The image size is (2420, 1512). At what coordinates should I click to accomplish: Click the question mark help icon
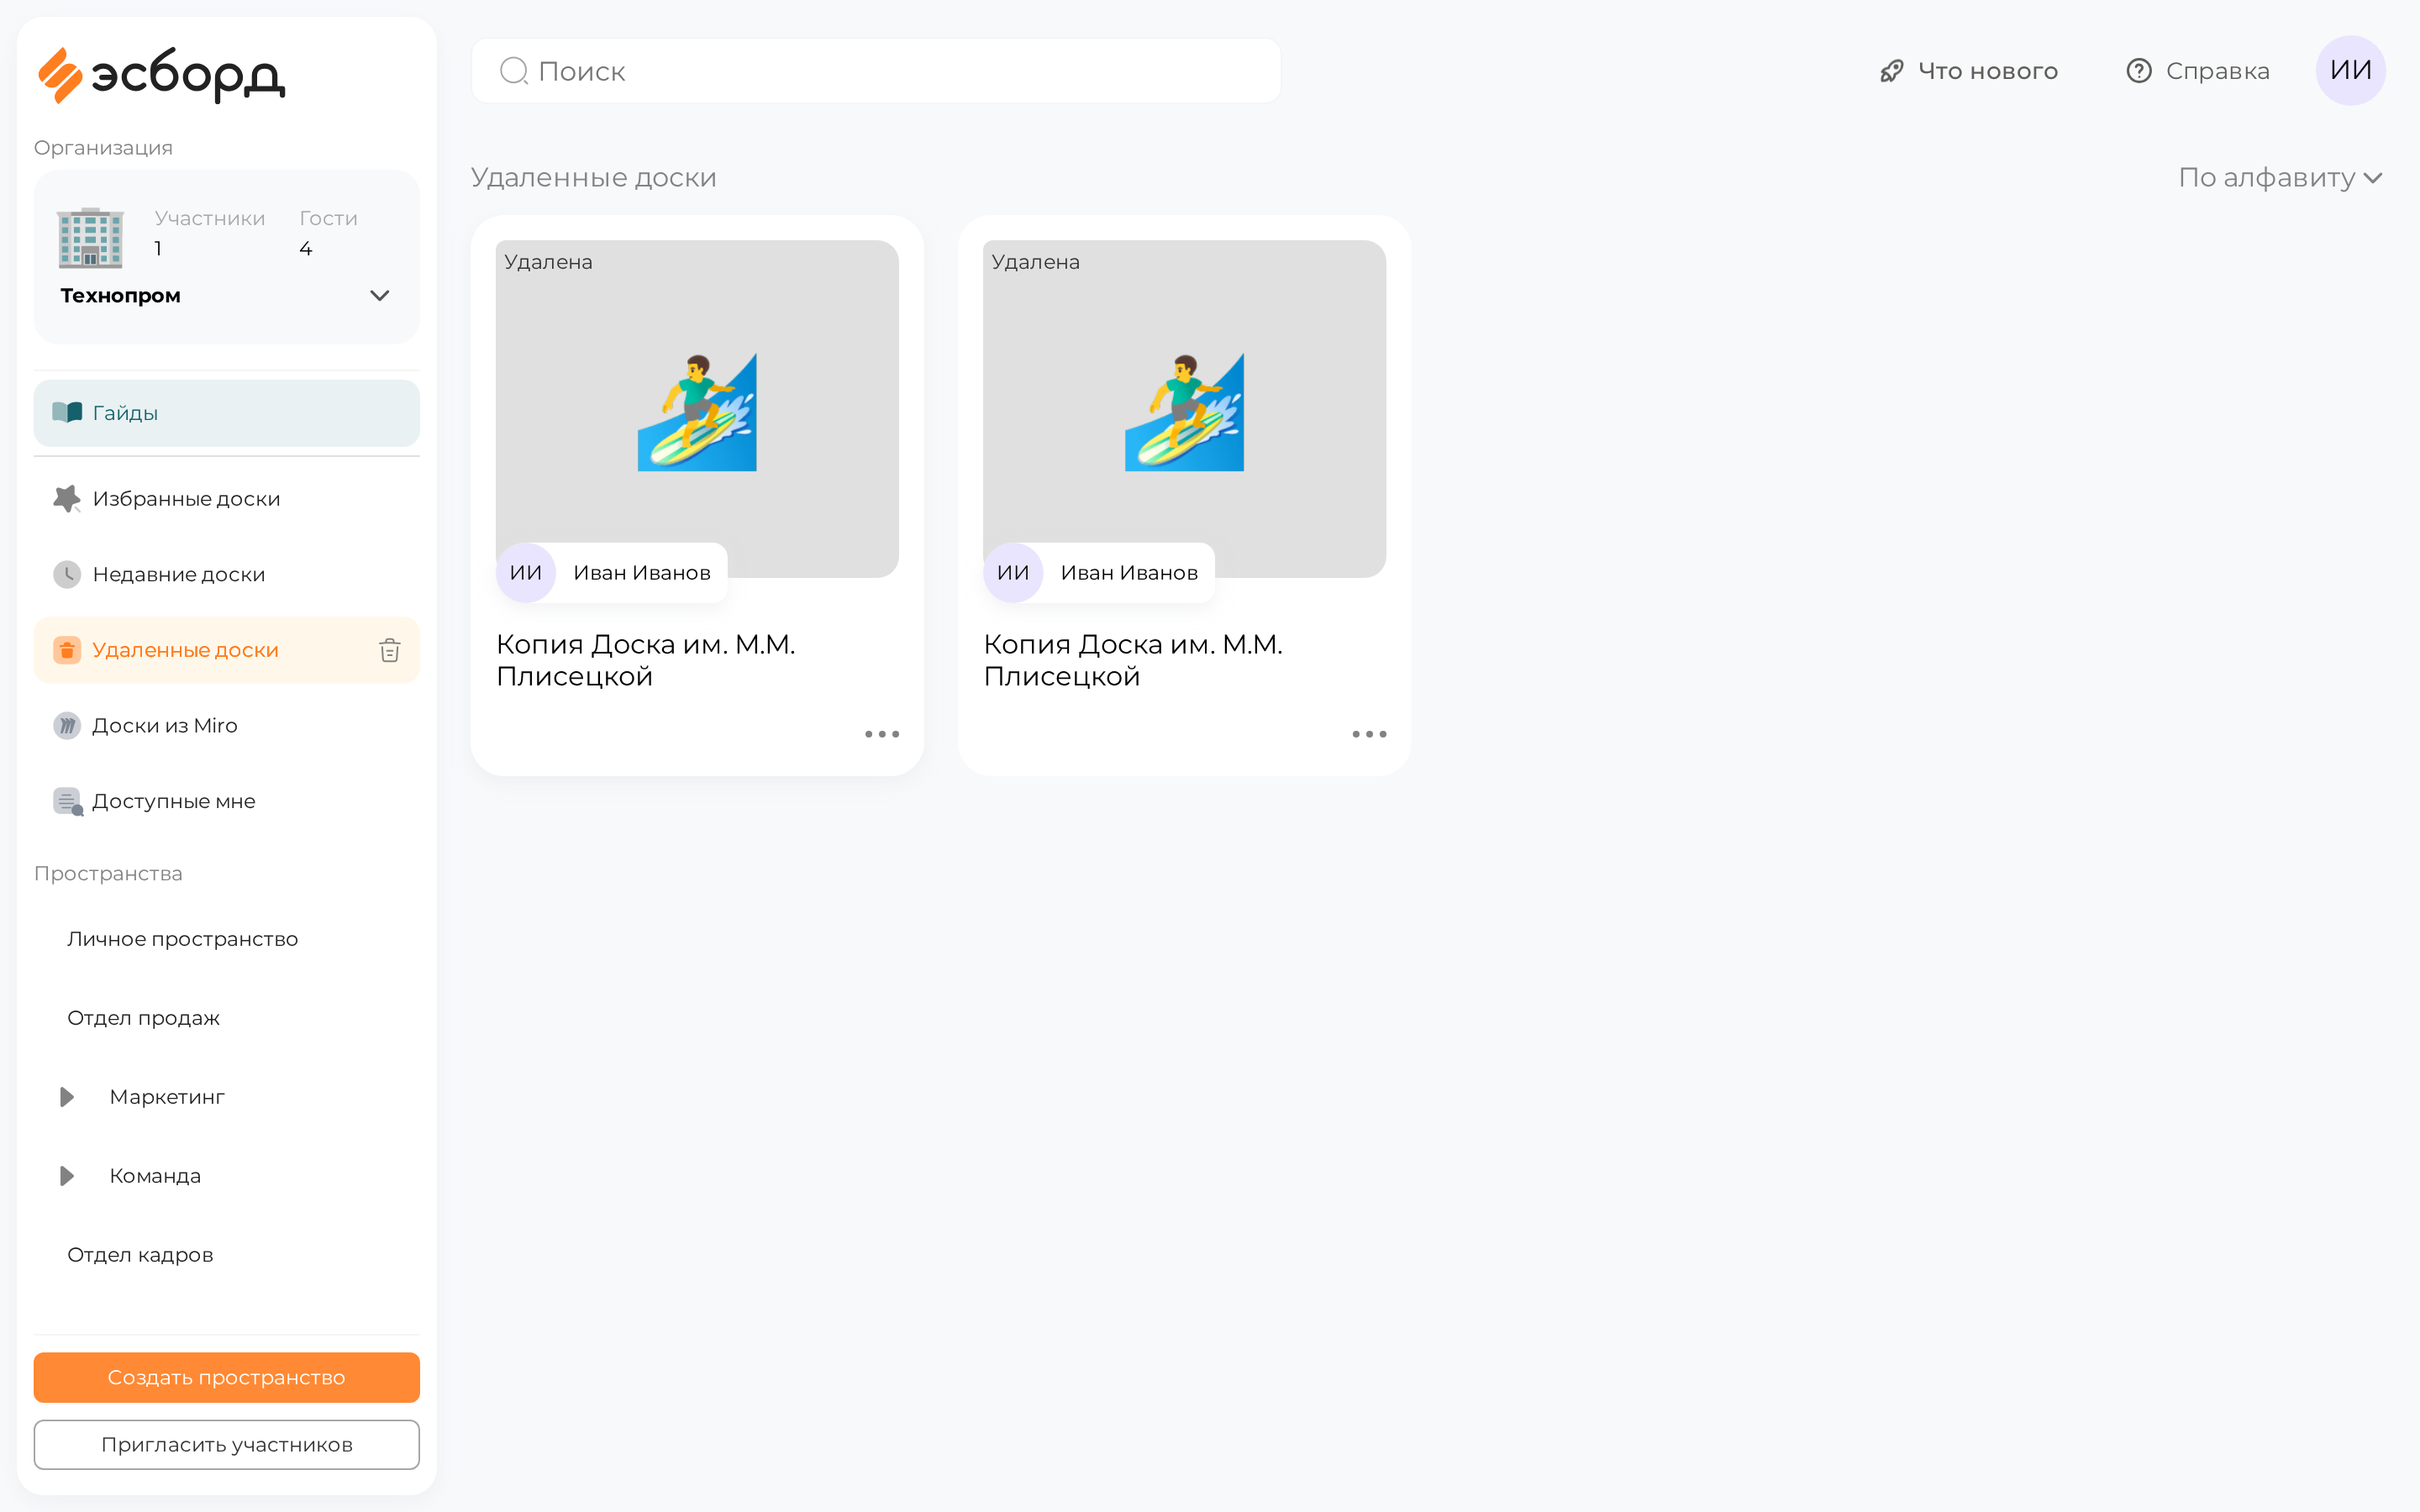pos(2138,71)
